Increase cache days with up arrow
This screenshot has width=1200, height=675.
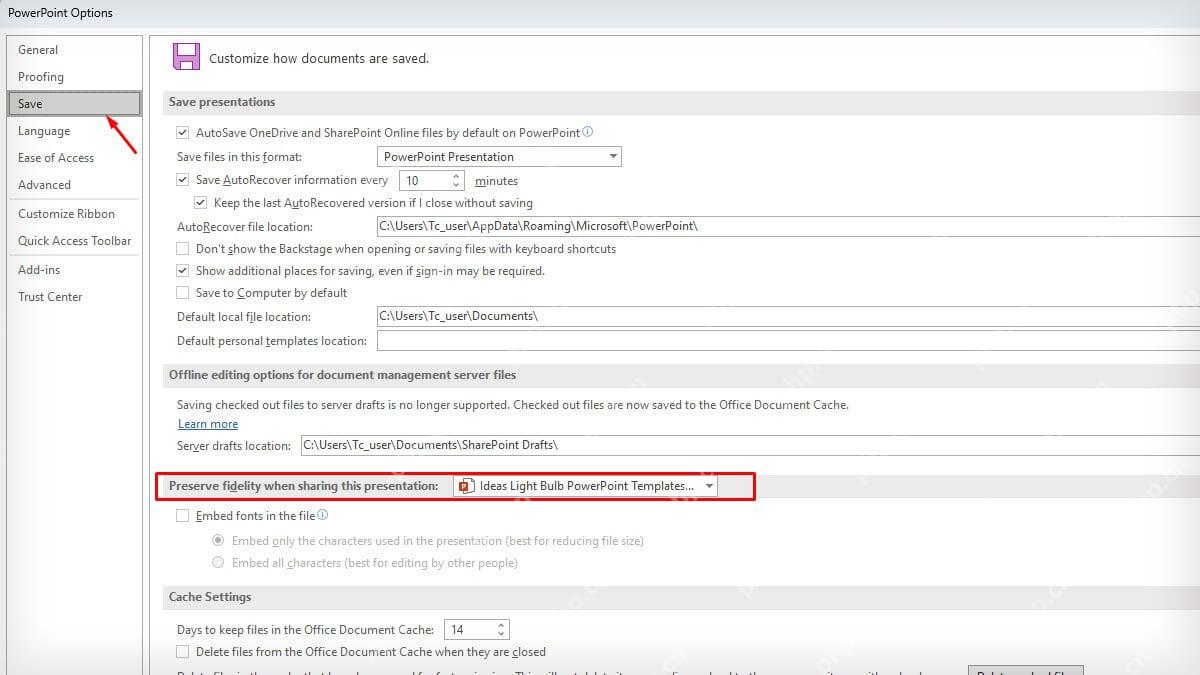502,625
